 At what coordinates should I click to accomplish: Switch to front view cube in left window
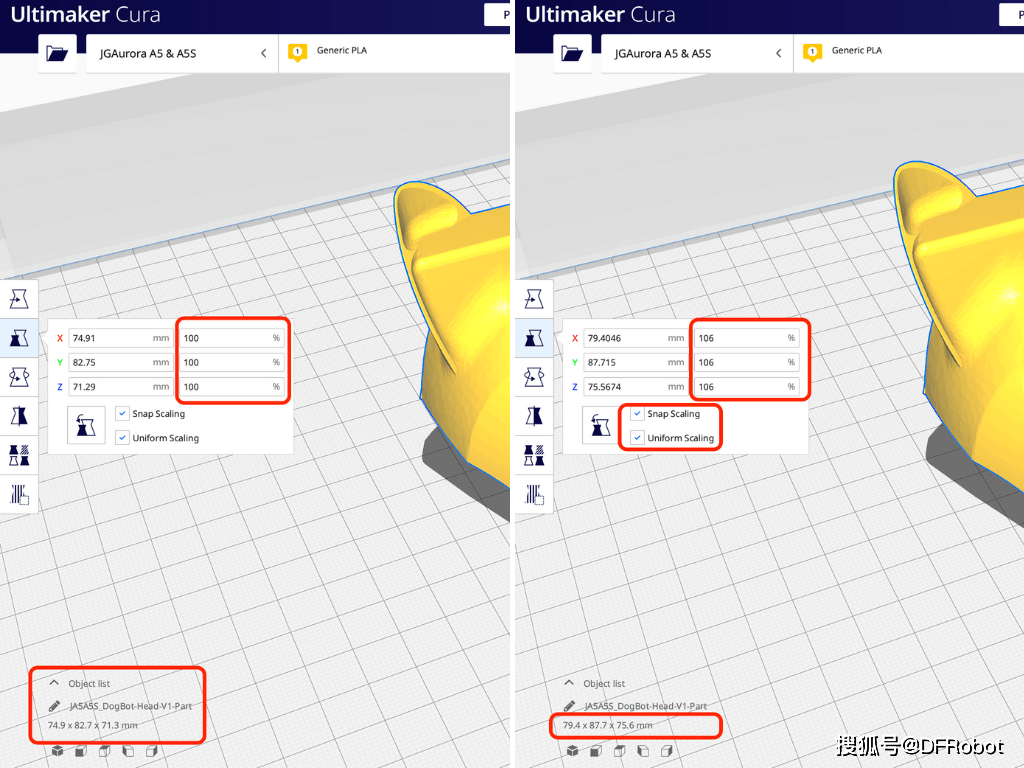point(81,751)
